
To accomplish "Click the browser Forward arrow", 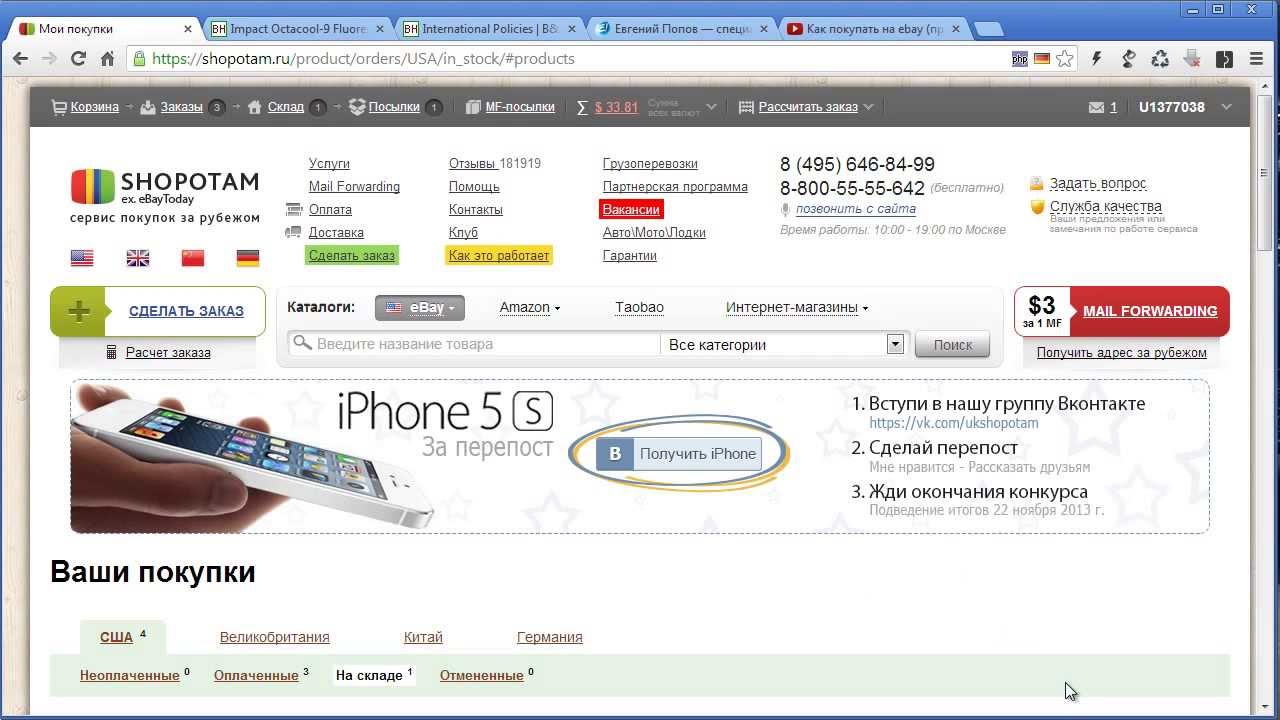I will (49, 59).
